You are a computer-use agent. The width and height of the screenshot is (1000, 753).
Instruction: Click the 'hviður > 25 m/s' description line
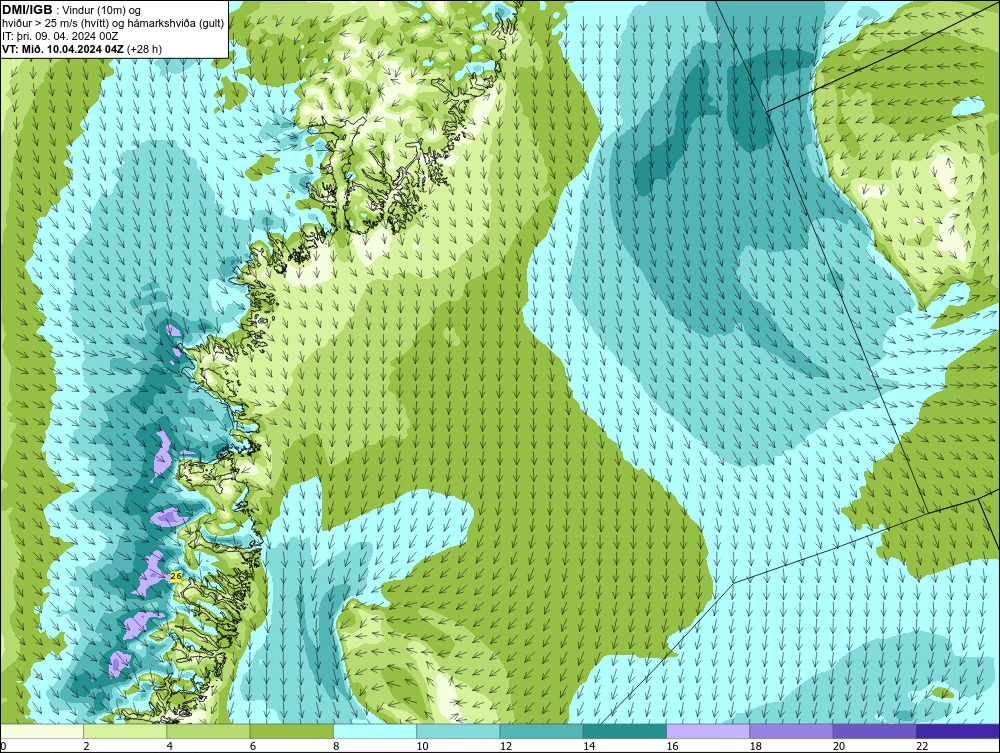click(x=113, y=24)
